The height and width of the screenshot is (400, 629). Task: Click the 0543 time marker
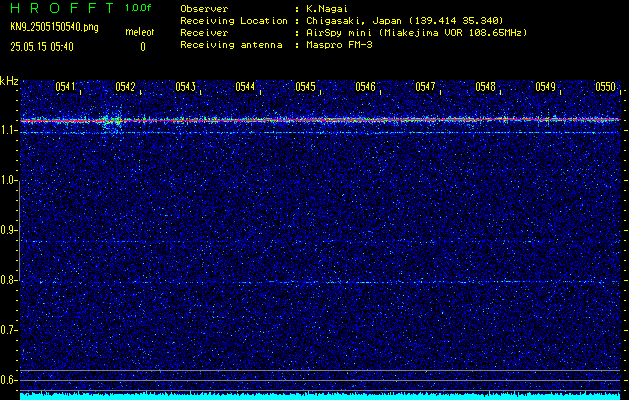(185, 87)
